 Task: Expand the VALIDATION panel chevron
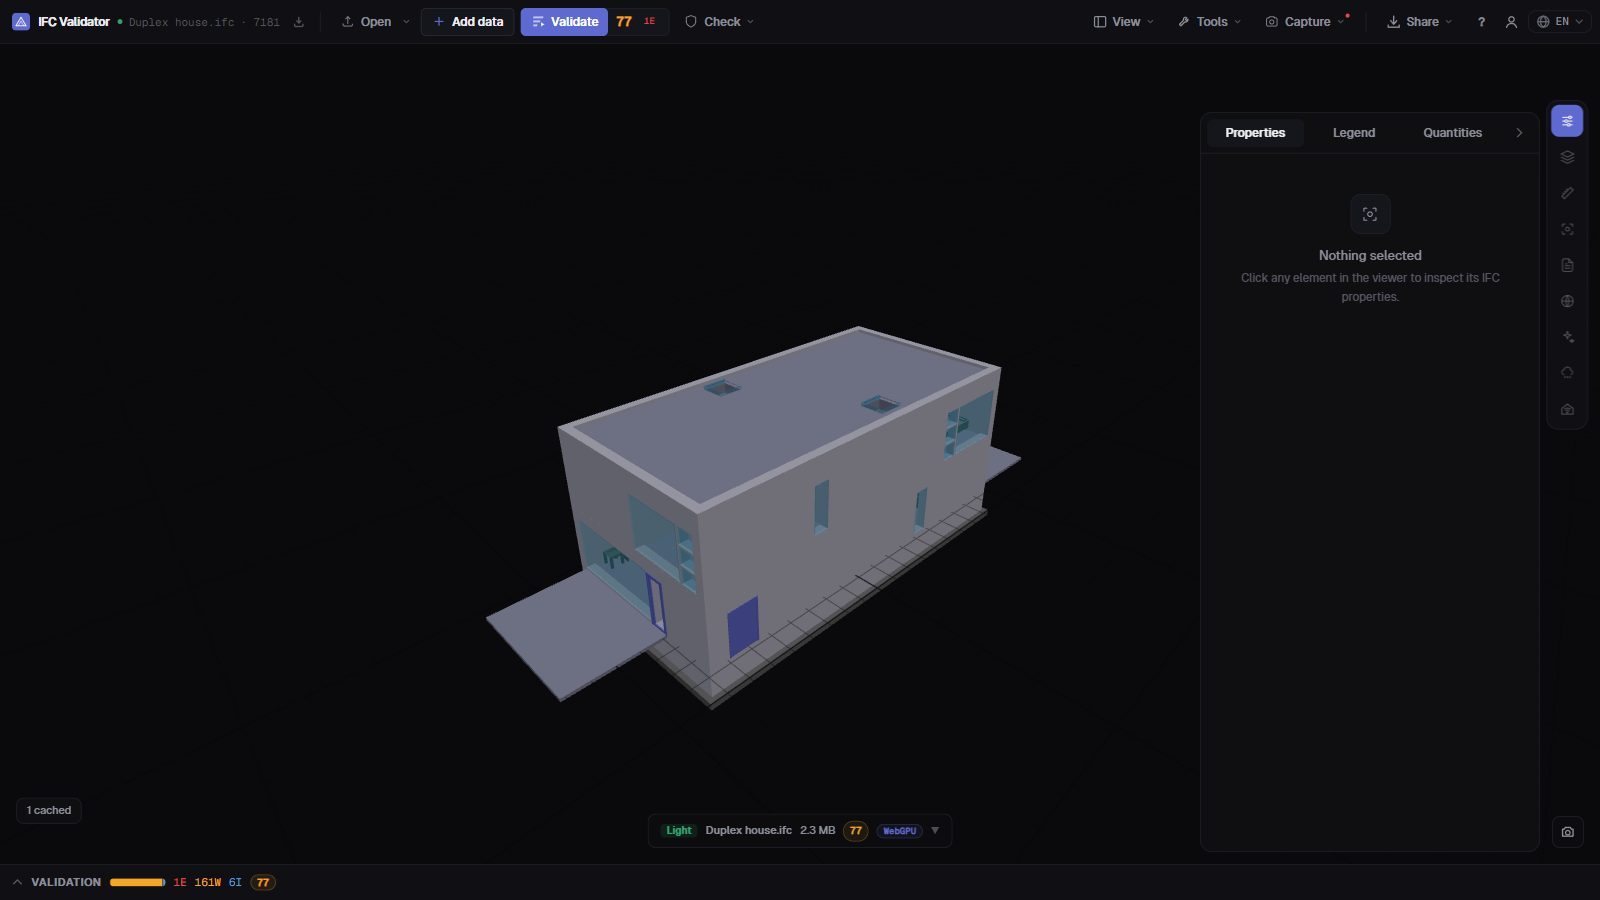(x=17, y=882)
